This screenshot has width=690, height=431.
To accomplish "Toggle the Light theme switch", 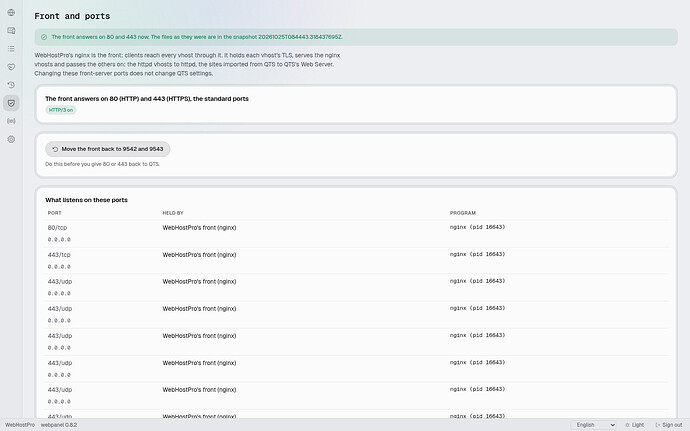I will (x=635, y=425).
